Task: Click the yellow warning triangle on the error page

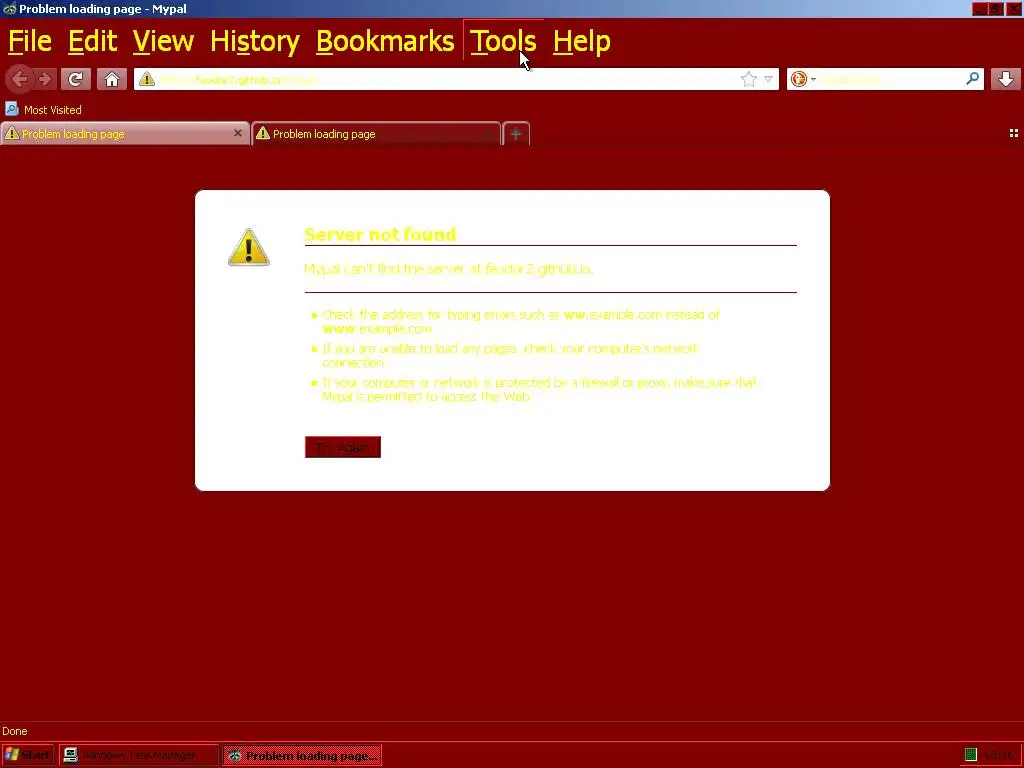Action: coord(249,247)
